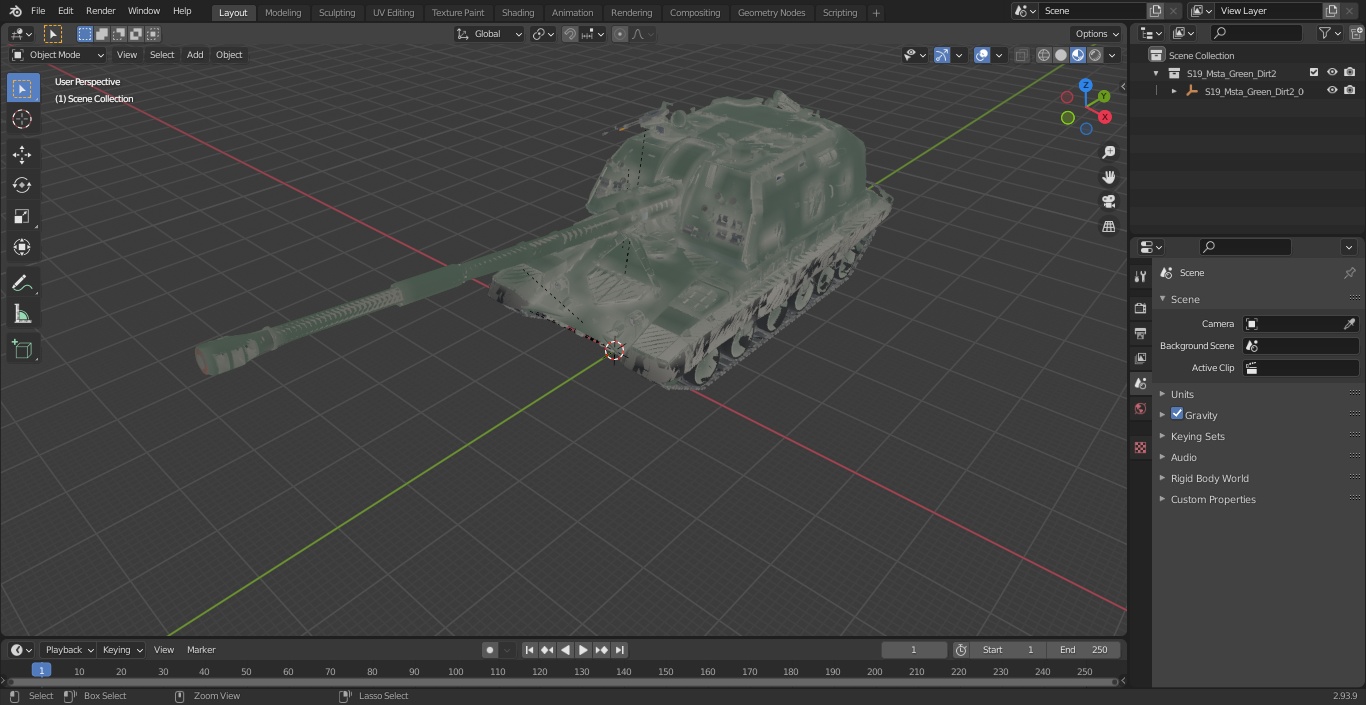
Task: Select the Transform tool
Action: click(22, 247)
